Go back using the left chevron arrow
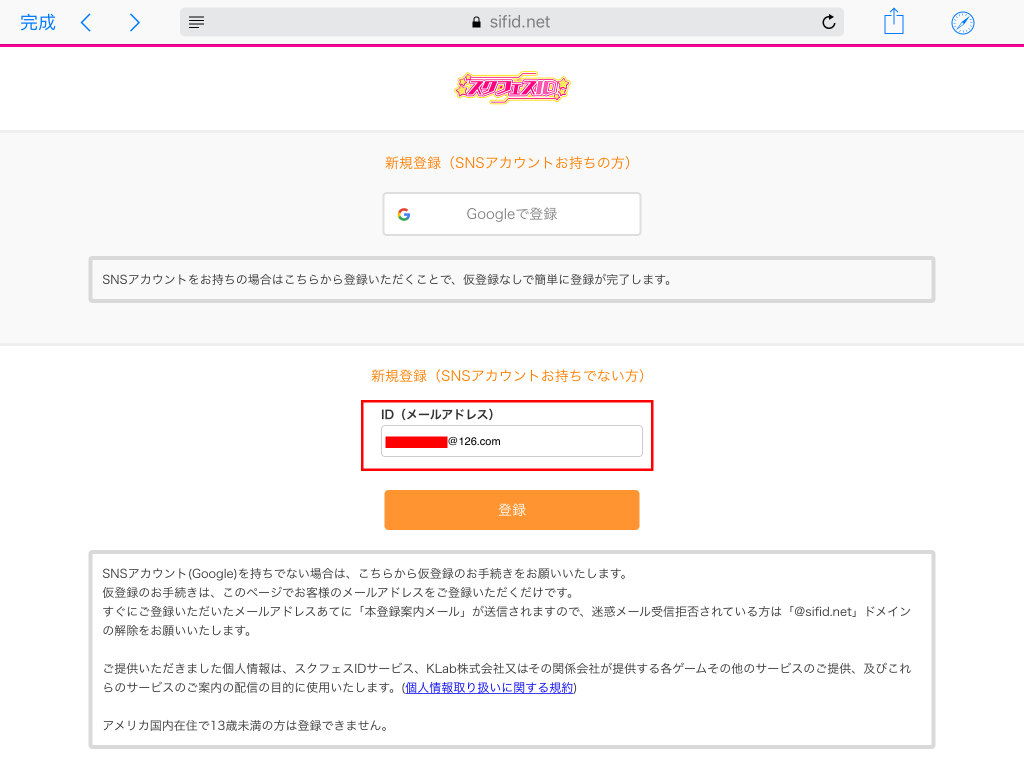 tap(86, 22)
